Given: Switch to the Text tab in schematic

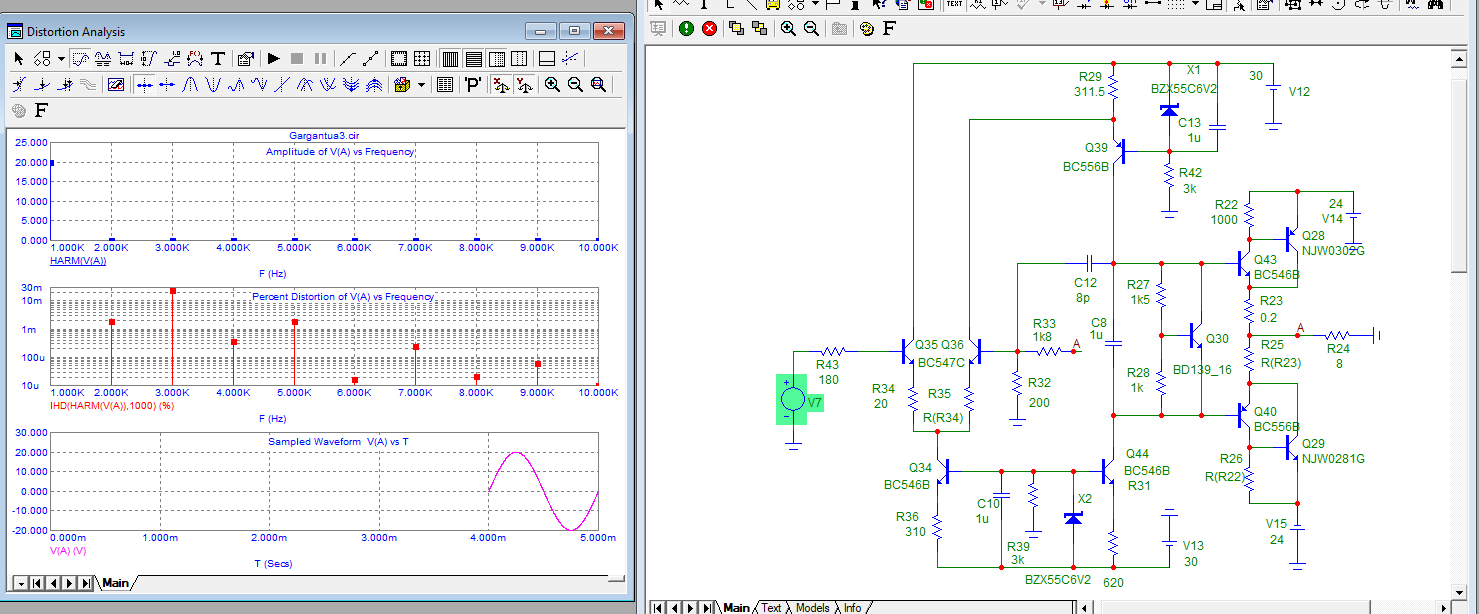Looking at the screenshot, I should click(x=771, y=607).
